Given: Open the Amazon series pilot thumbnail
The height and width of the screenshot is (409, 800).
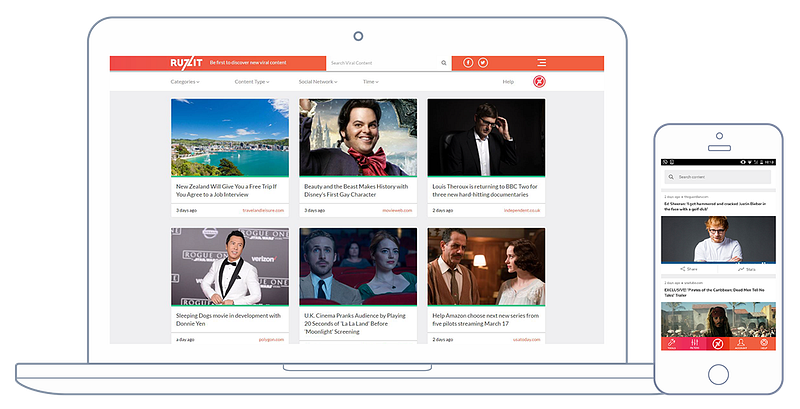Looking at the screenshot, I should coord(486,267).
